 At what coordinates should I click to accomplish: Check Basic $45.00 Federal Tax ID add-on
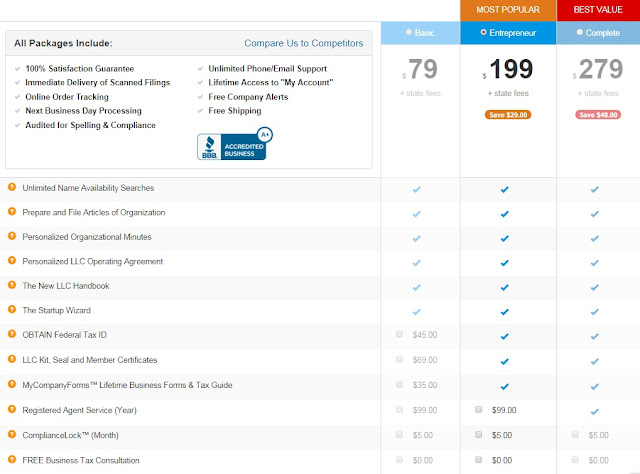pyautogui.click(x=400, y=335)
